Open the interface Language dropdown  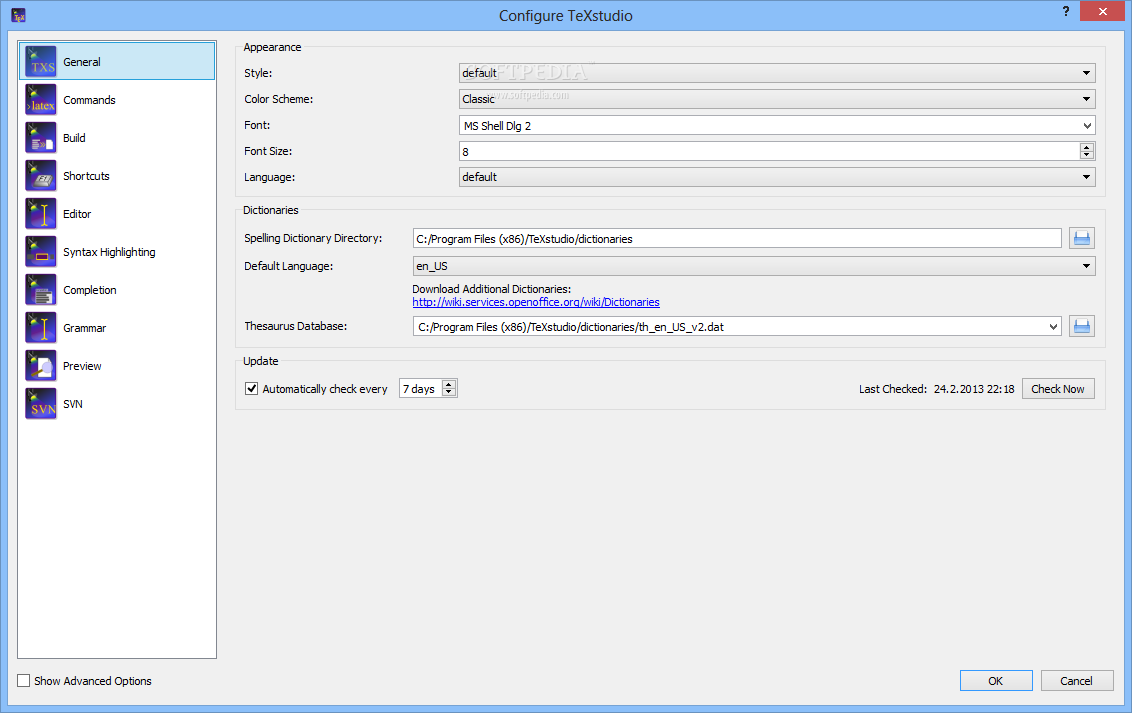tap(777, 177)
